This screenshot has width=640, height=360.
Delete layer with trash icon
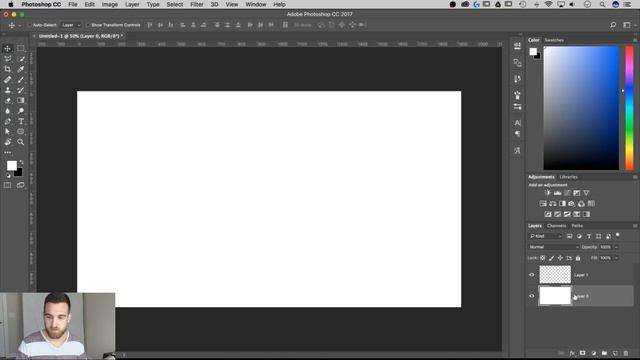(x=626, y=353)
